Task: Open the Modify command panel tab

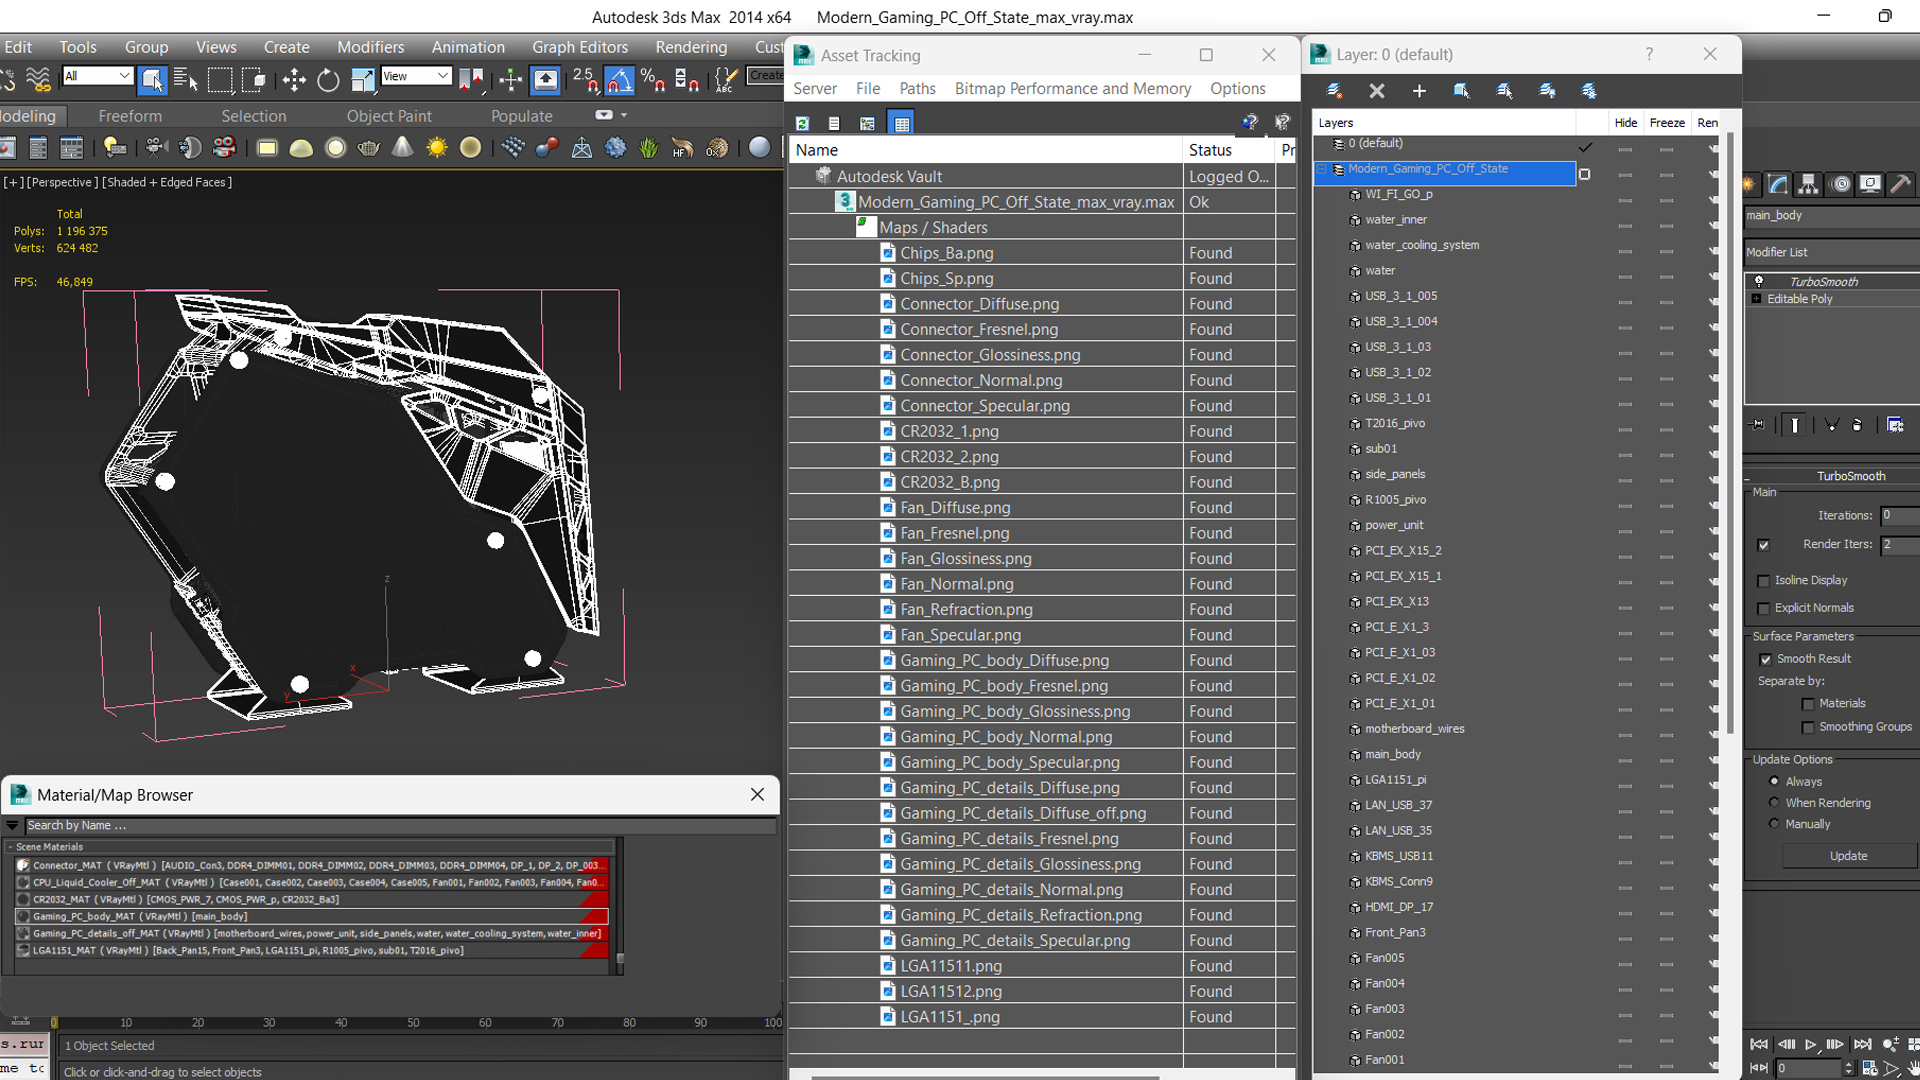Action: pyautogui.click(x=1778, y=184)
